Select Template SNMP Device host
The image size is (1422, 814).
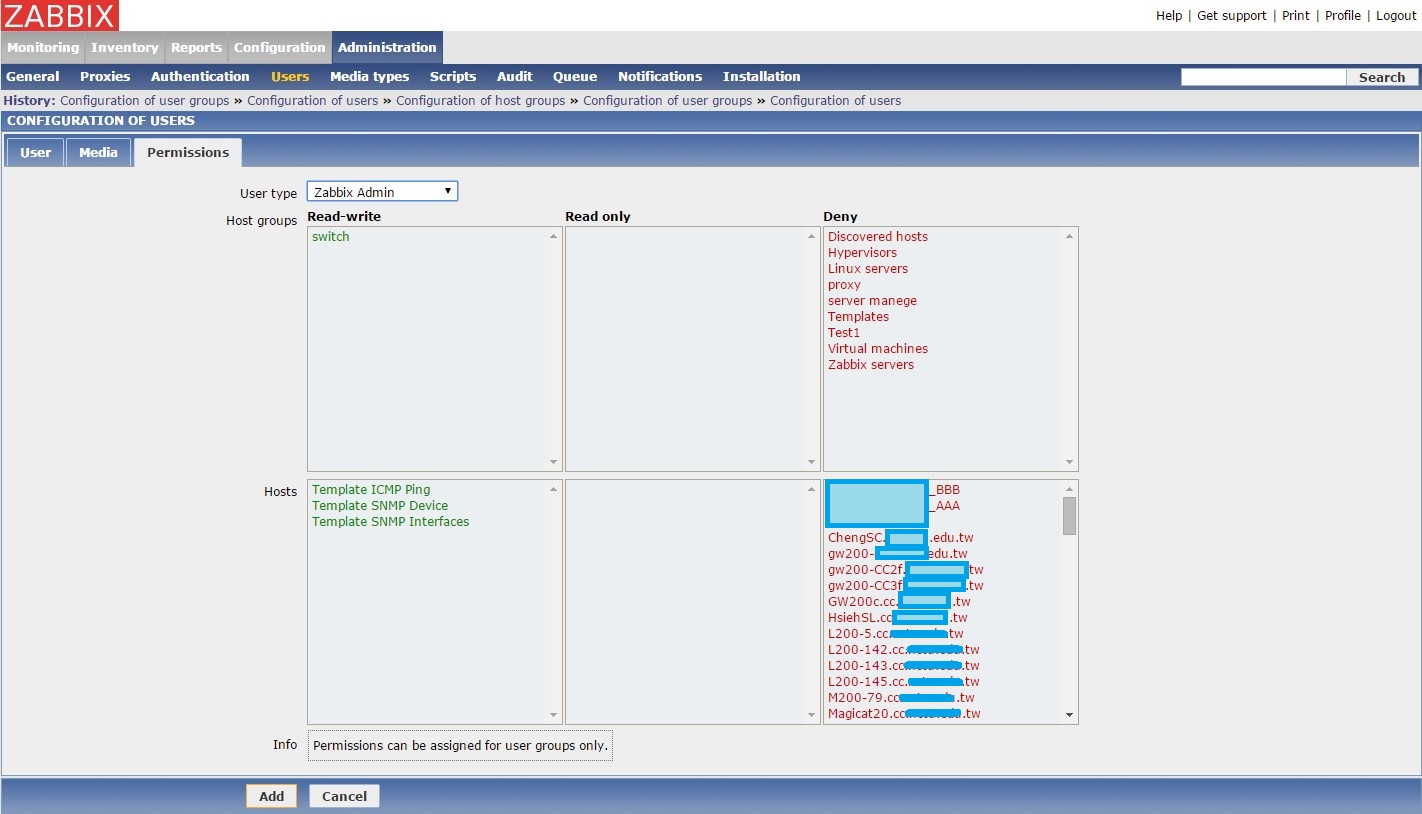click(x=380, y=506)
